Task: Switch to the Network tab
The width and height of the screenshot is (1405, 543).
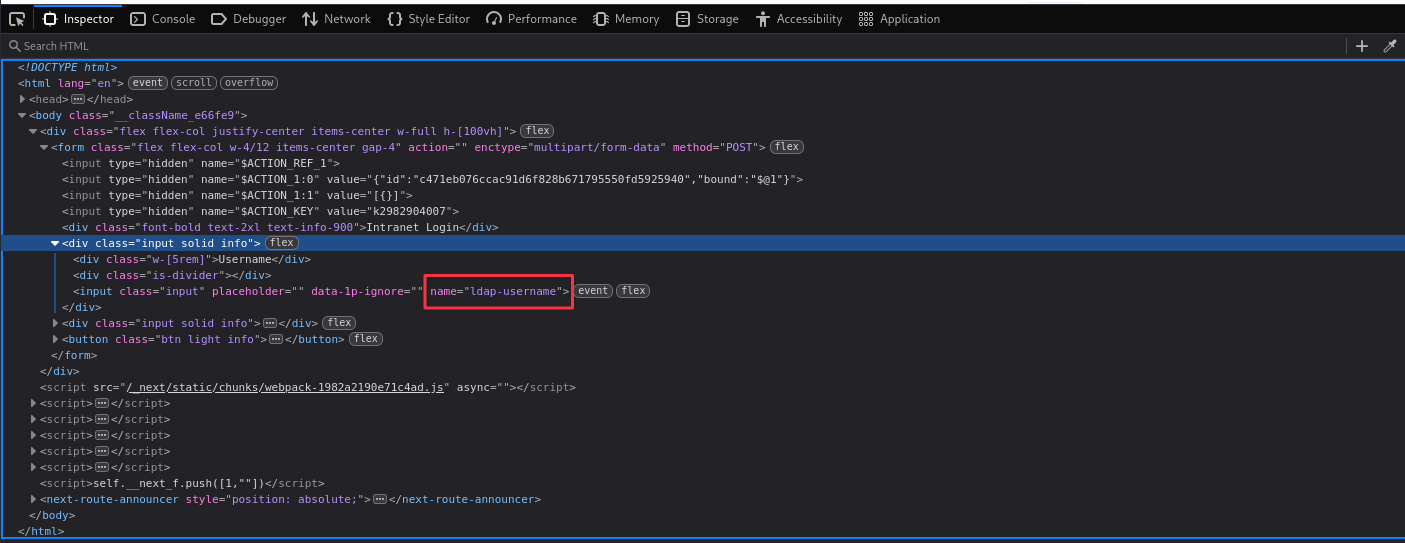Action: [337, 19]
